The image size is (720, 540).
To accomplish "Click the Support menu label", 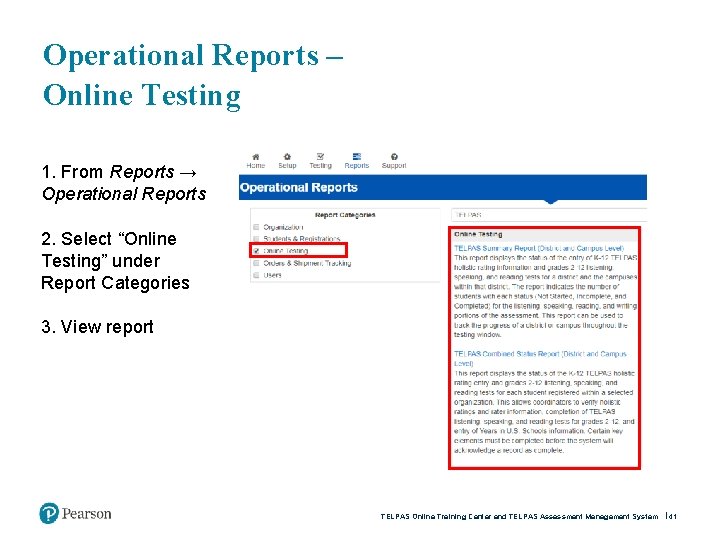I will [394, 166].
